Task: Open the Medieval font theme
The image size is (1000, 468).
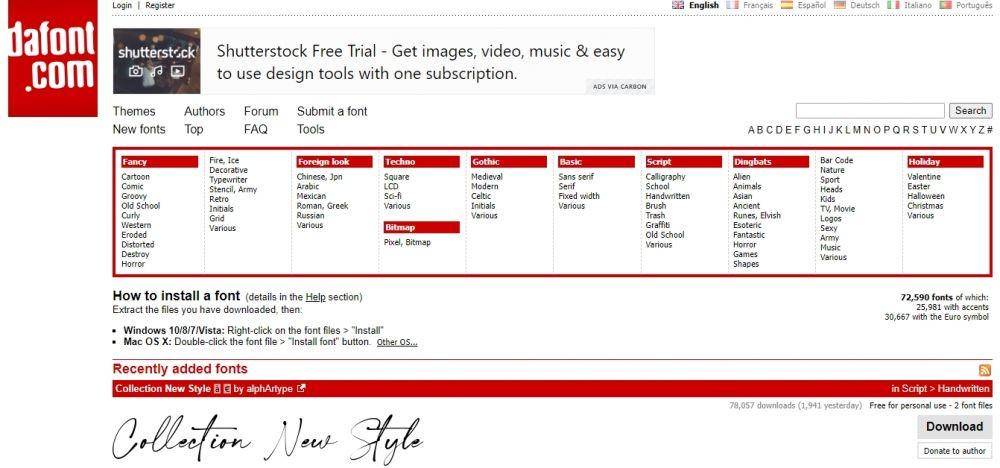Action: (x=487, y=177)
